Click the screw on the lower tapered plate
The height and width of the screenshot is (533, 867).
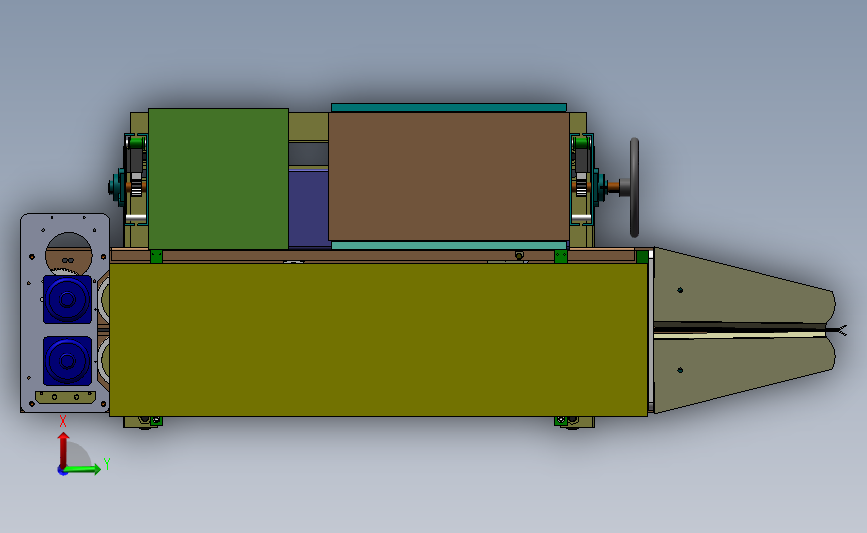[680, 370]
